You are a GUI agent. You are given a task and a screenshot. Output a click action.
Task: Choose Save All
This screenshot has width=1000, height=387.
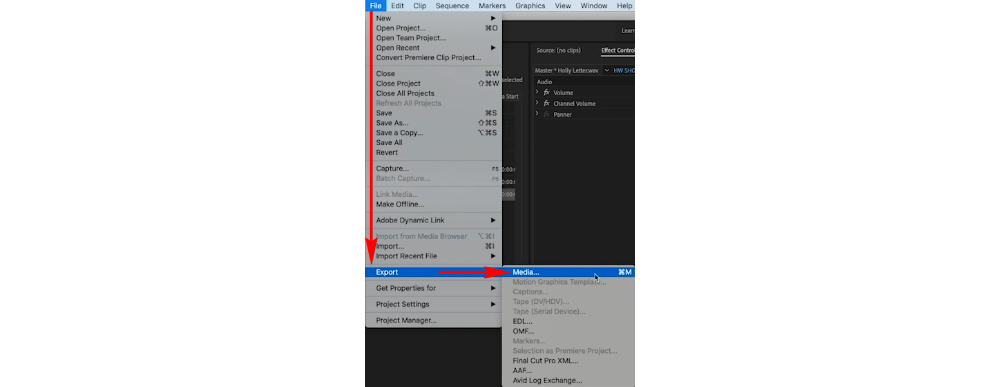434,143
